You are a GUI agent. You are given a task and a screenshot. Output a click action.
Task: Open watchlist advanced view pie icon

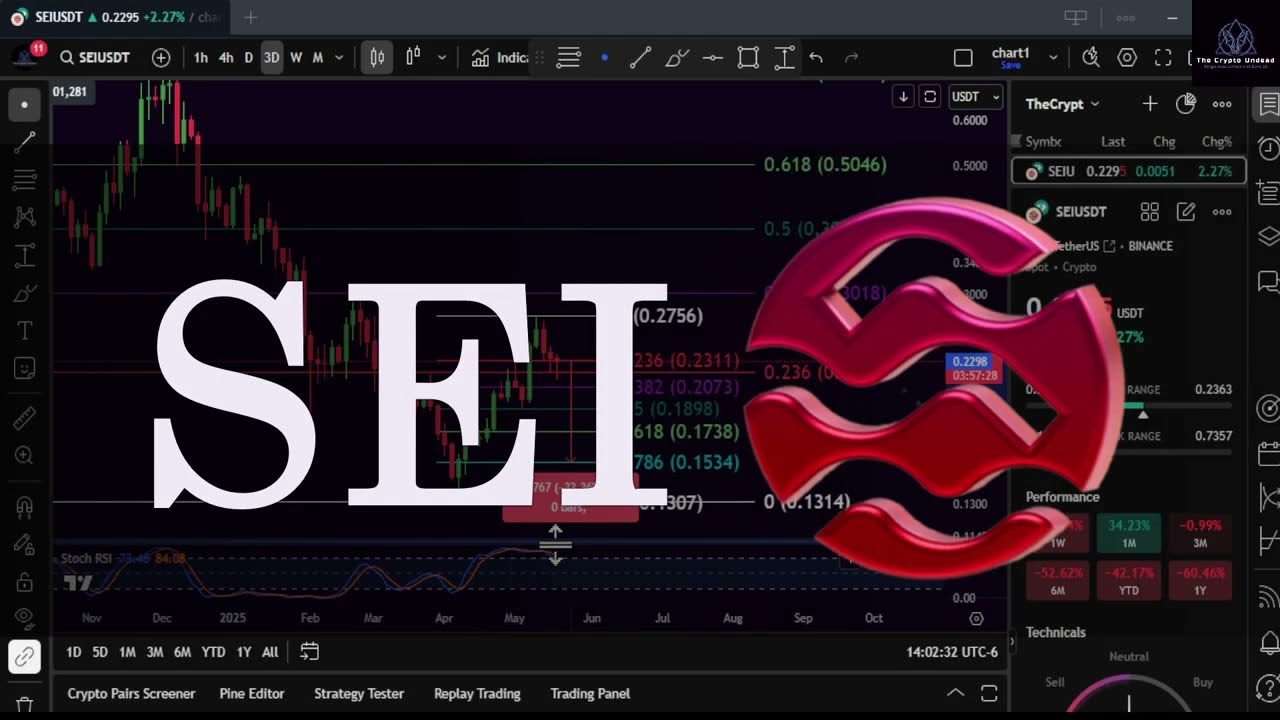pos(1186,104)
